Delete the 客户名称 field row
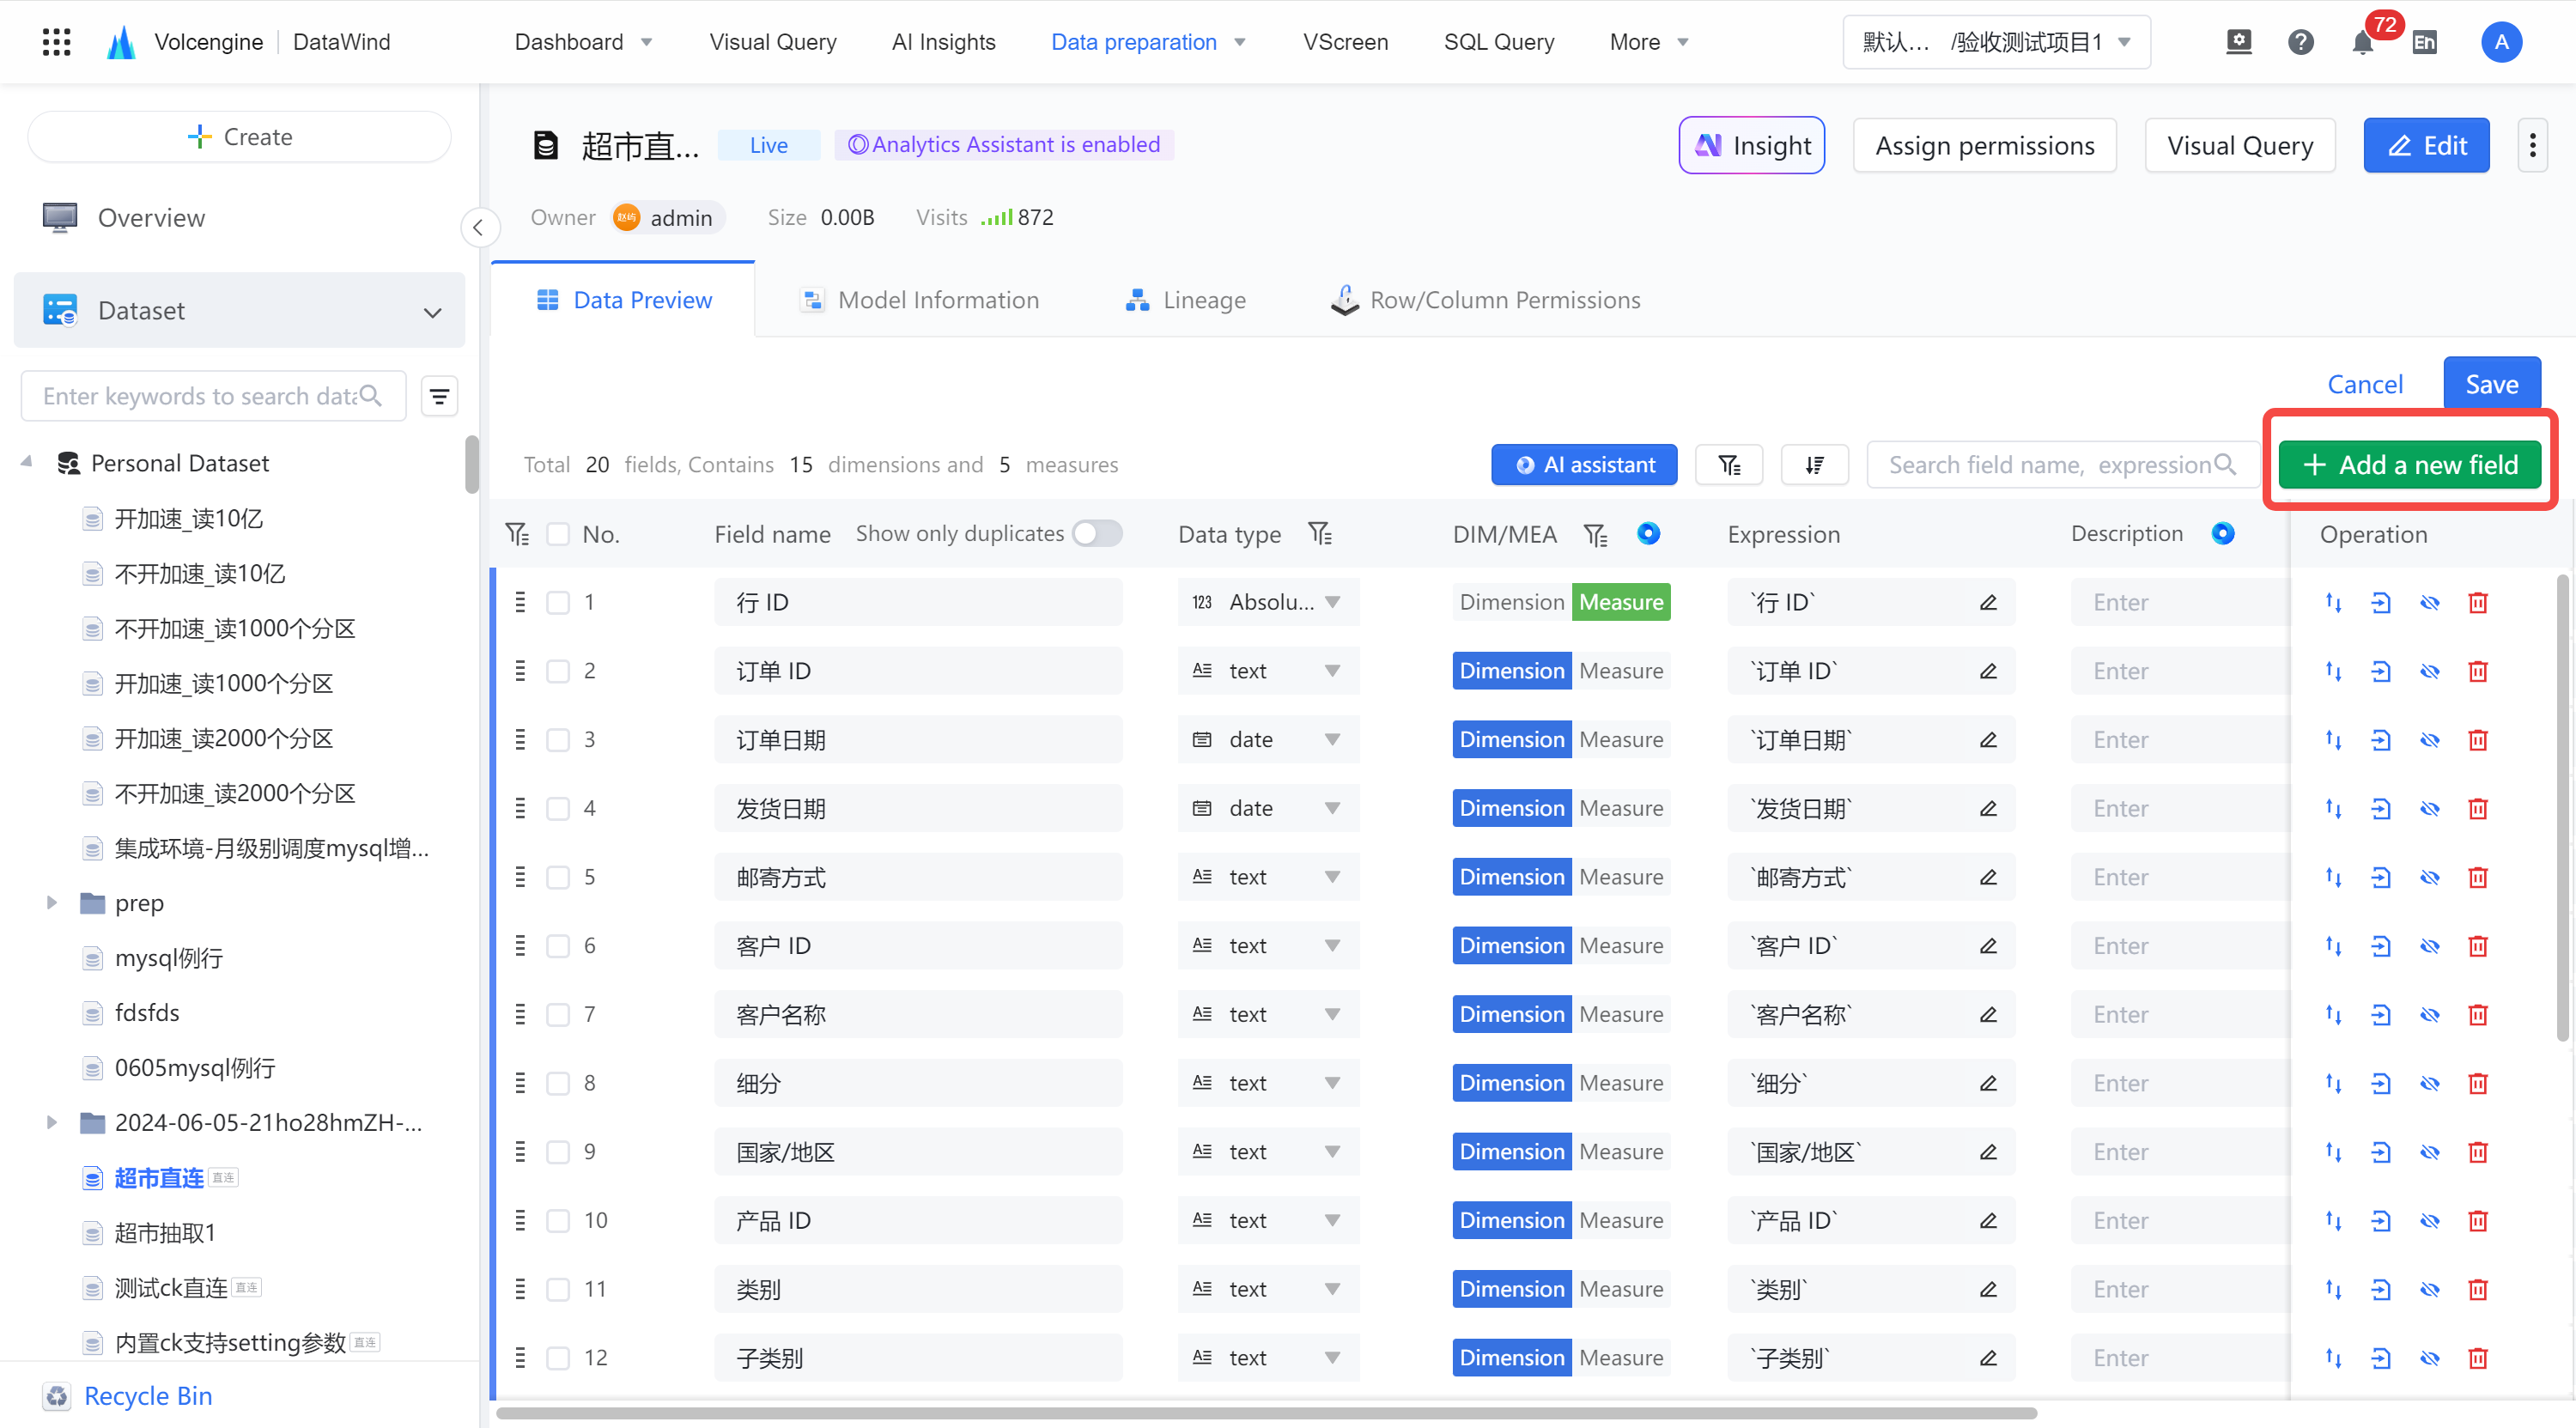This screenshot has height=1428, width=2576. click(x=2477, y=1015)
